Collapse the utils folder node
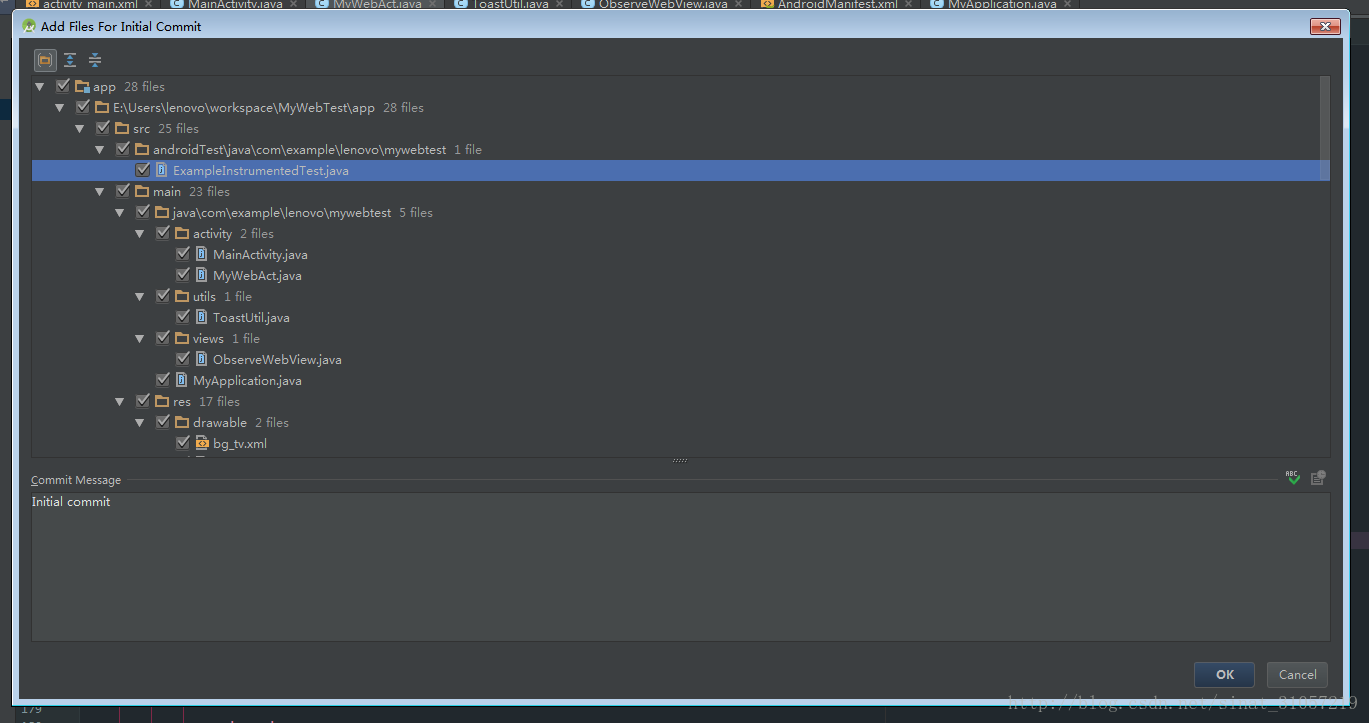This screenshot has height=723, width=1369. click(x=140, y=297)
